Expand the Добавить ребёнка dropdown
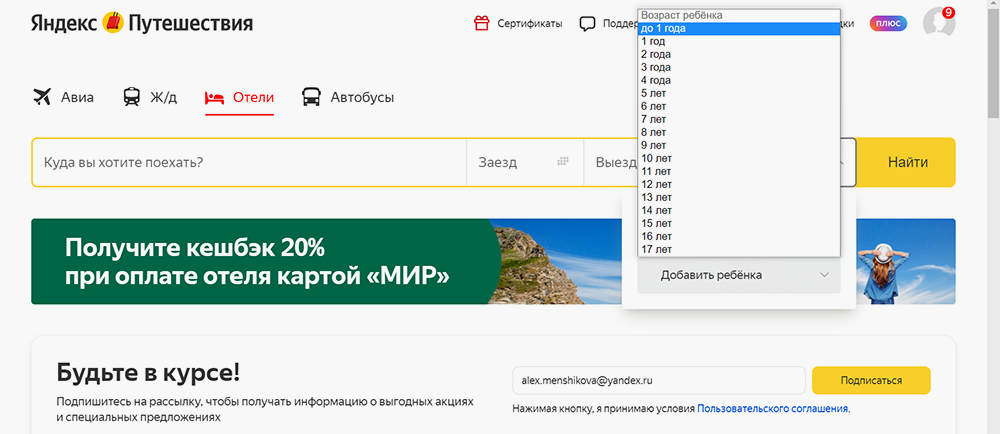The image size is (1000, 434). click(739, 275)
